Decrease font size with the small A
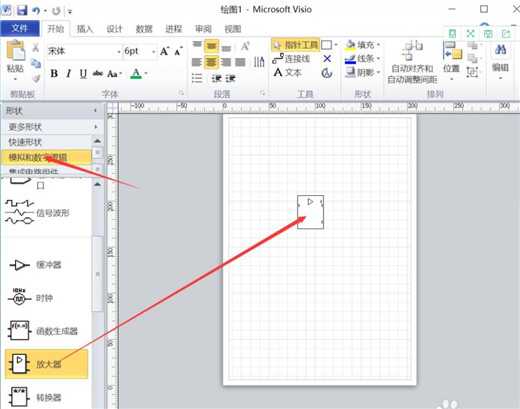 179,51
